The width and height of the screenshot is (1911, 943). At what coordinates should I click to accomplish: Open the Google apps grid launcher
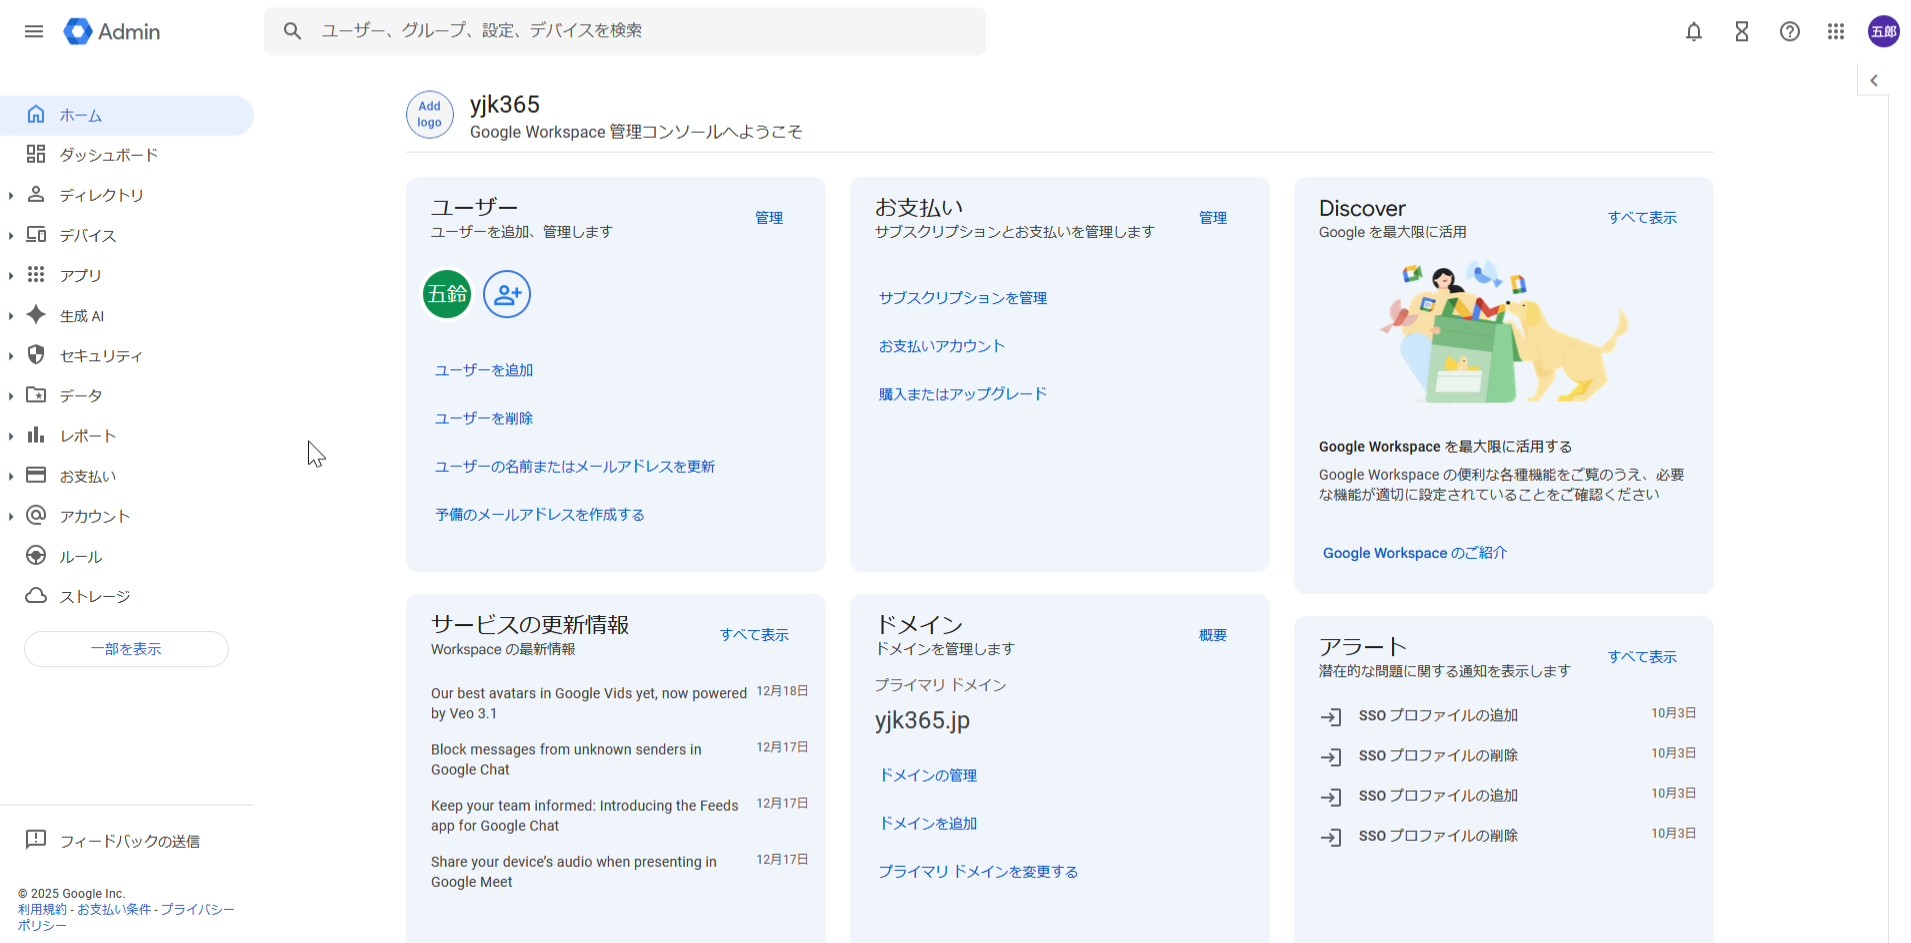point(1835,32)
